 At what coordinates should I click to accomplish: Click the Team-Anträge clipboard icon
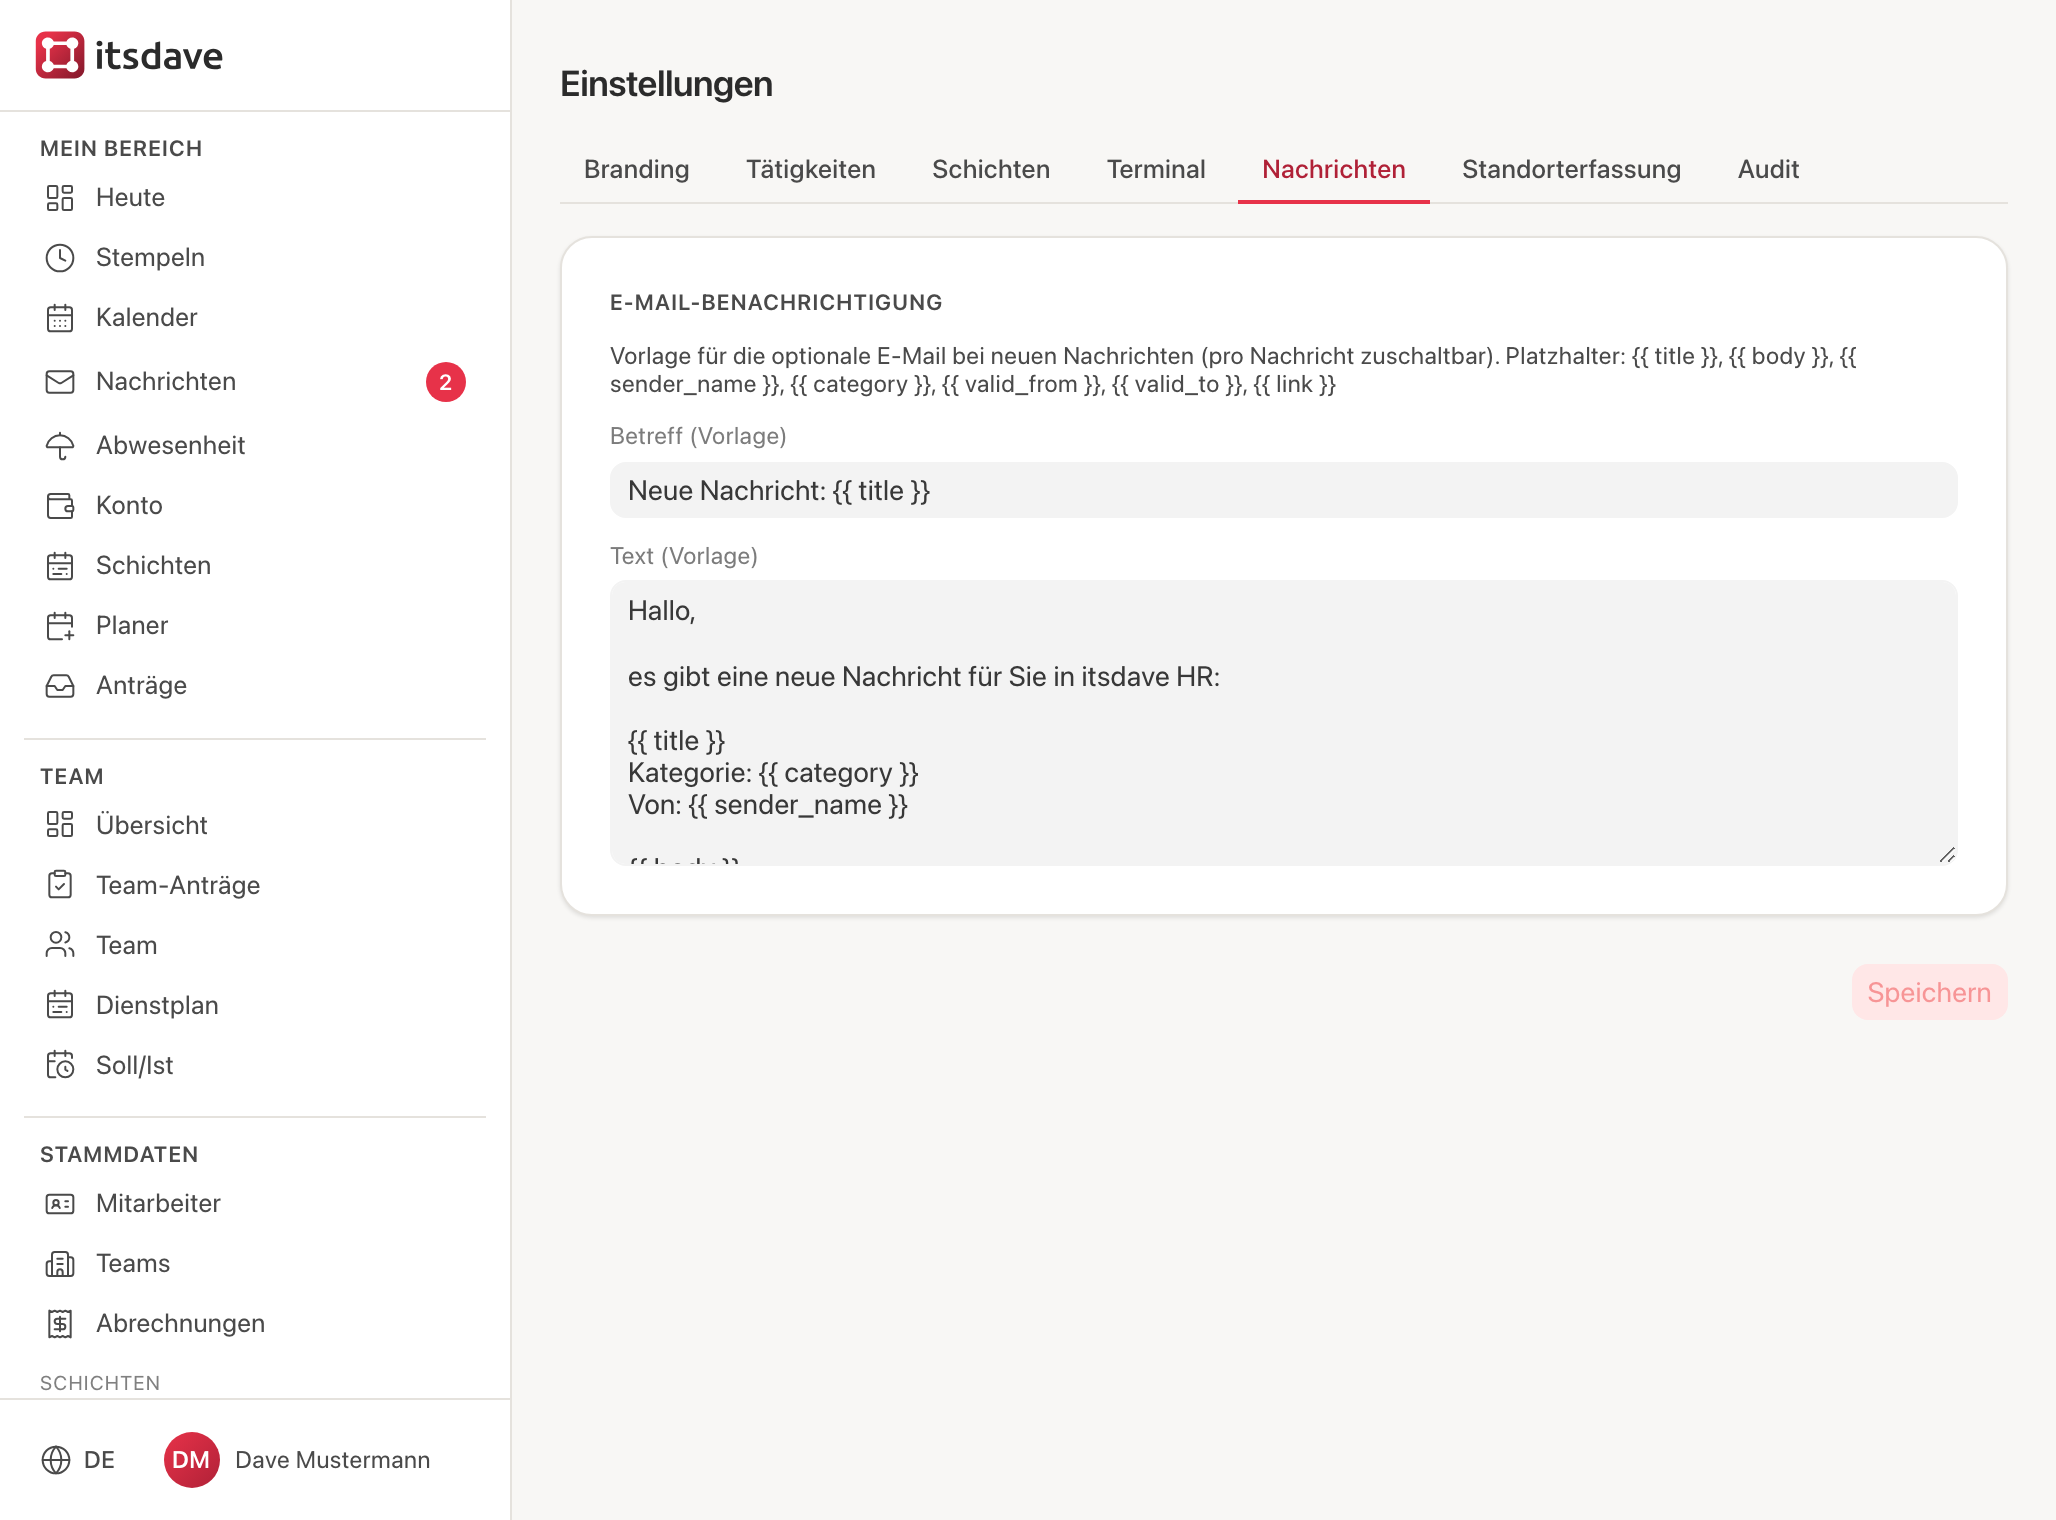coord(60,885)
